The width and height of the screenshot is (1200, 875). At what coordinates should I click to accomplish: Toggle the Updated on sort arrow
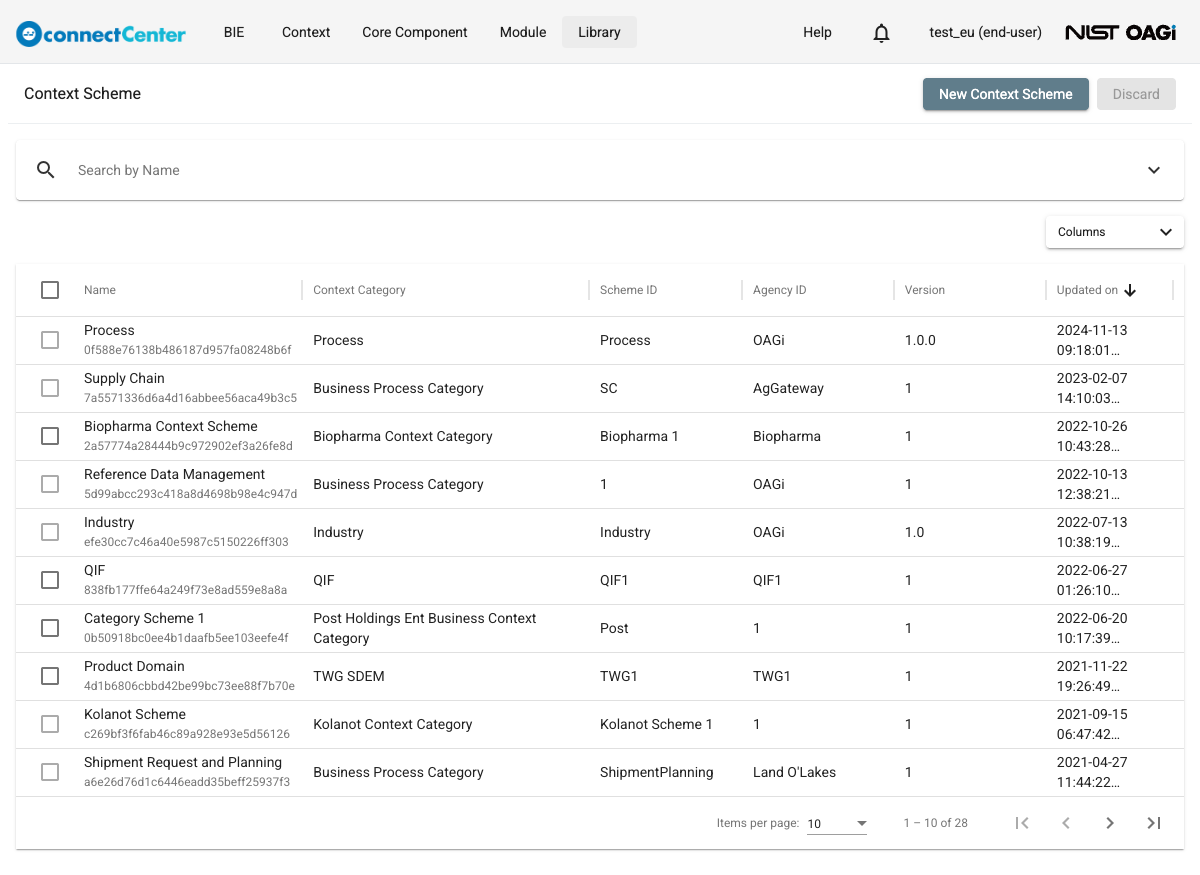point(1131,290)
